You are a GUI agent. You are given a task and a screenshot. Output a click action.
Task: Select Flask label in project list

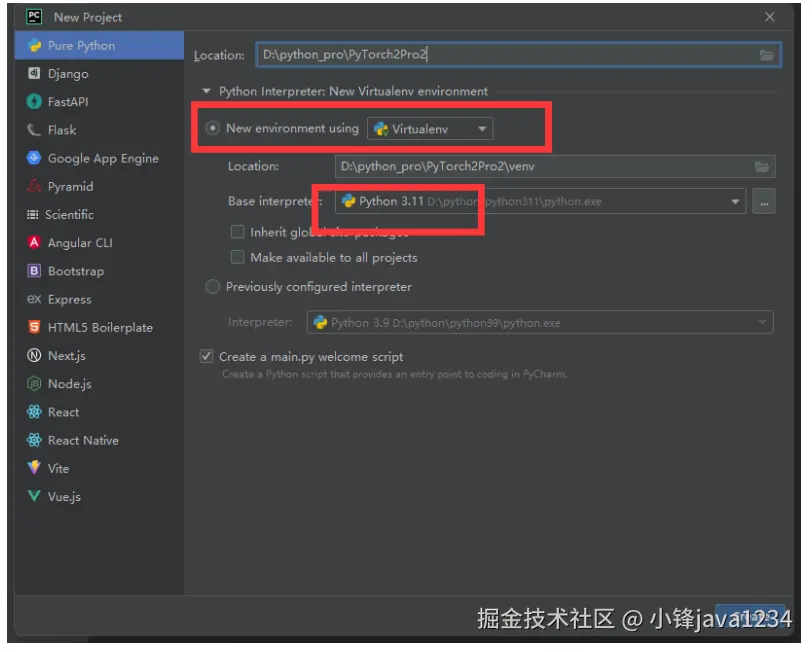pos(62,130)
